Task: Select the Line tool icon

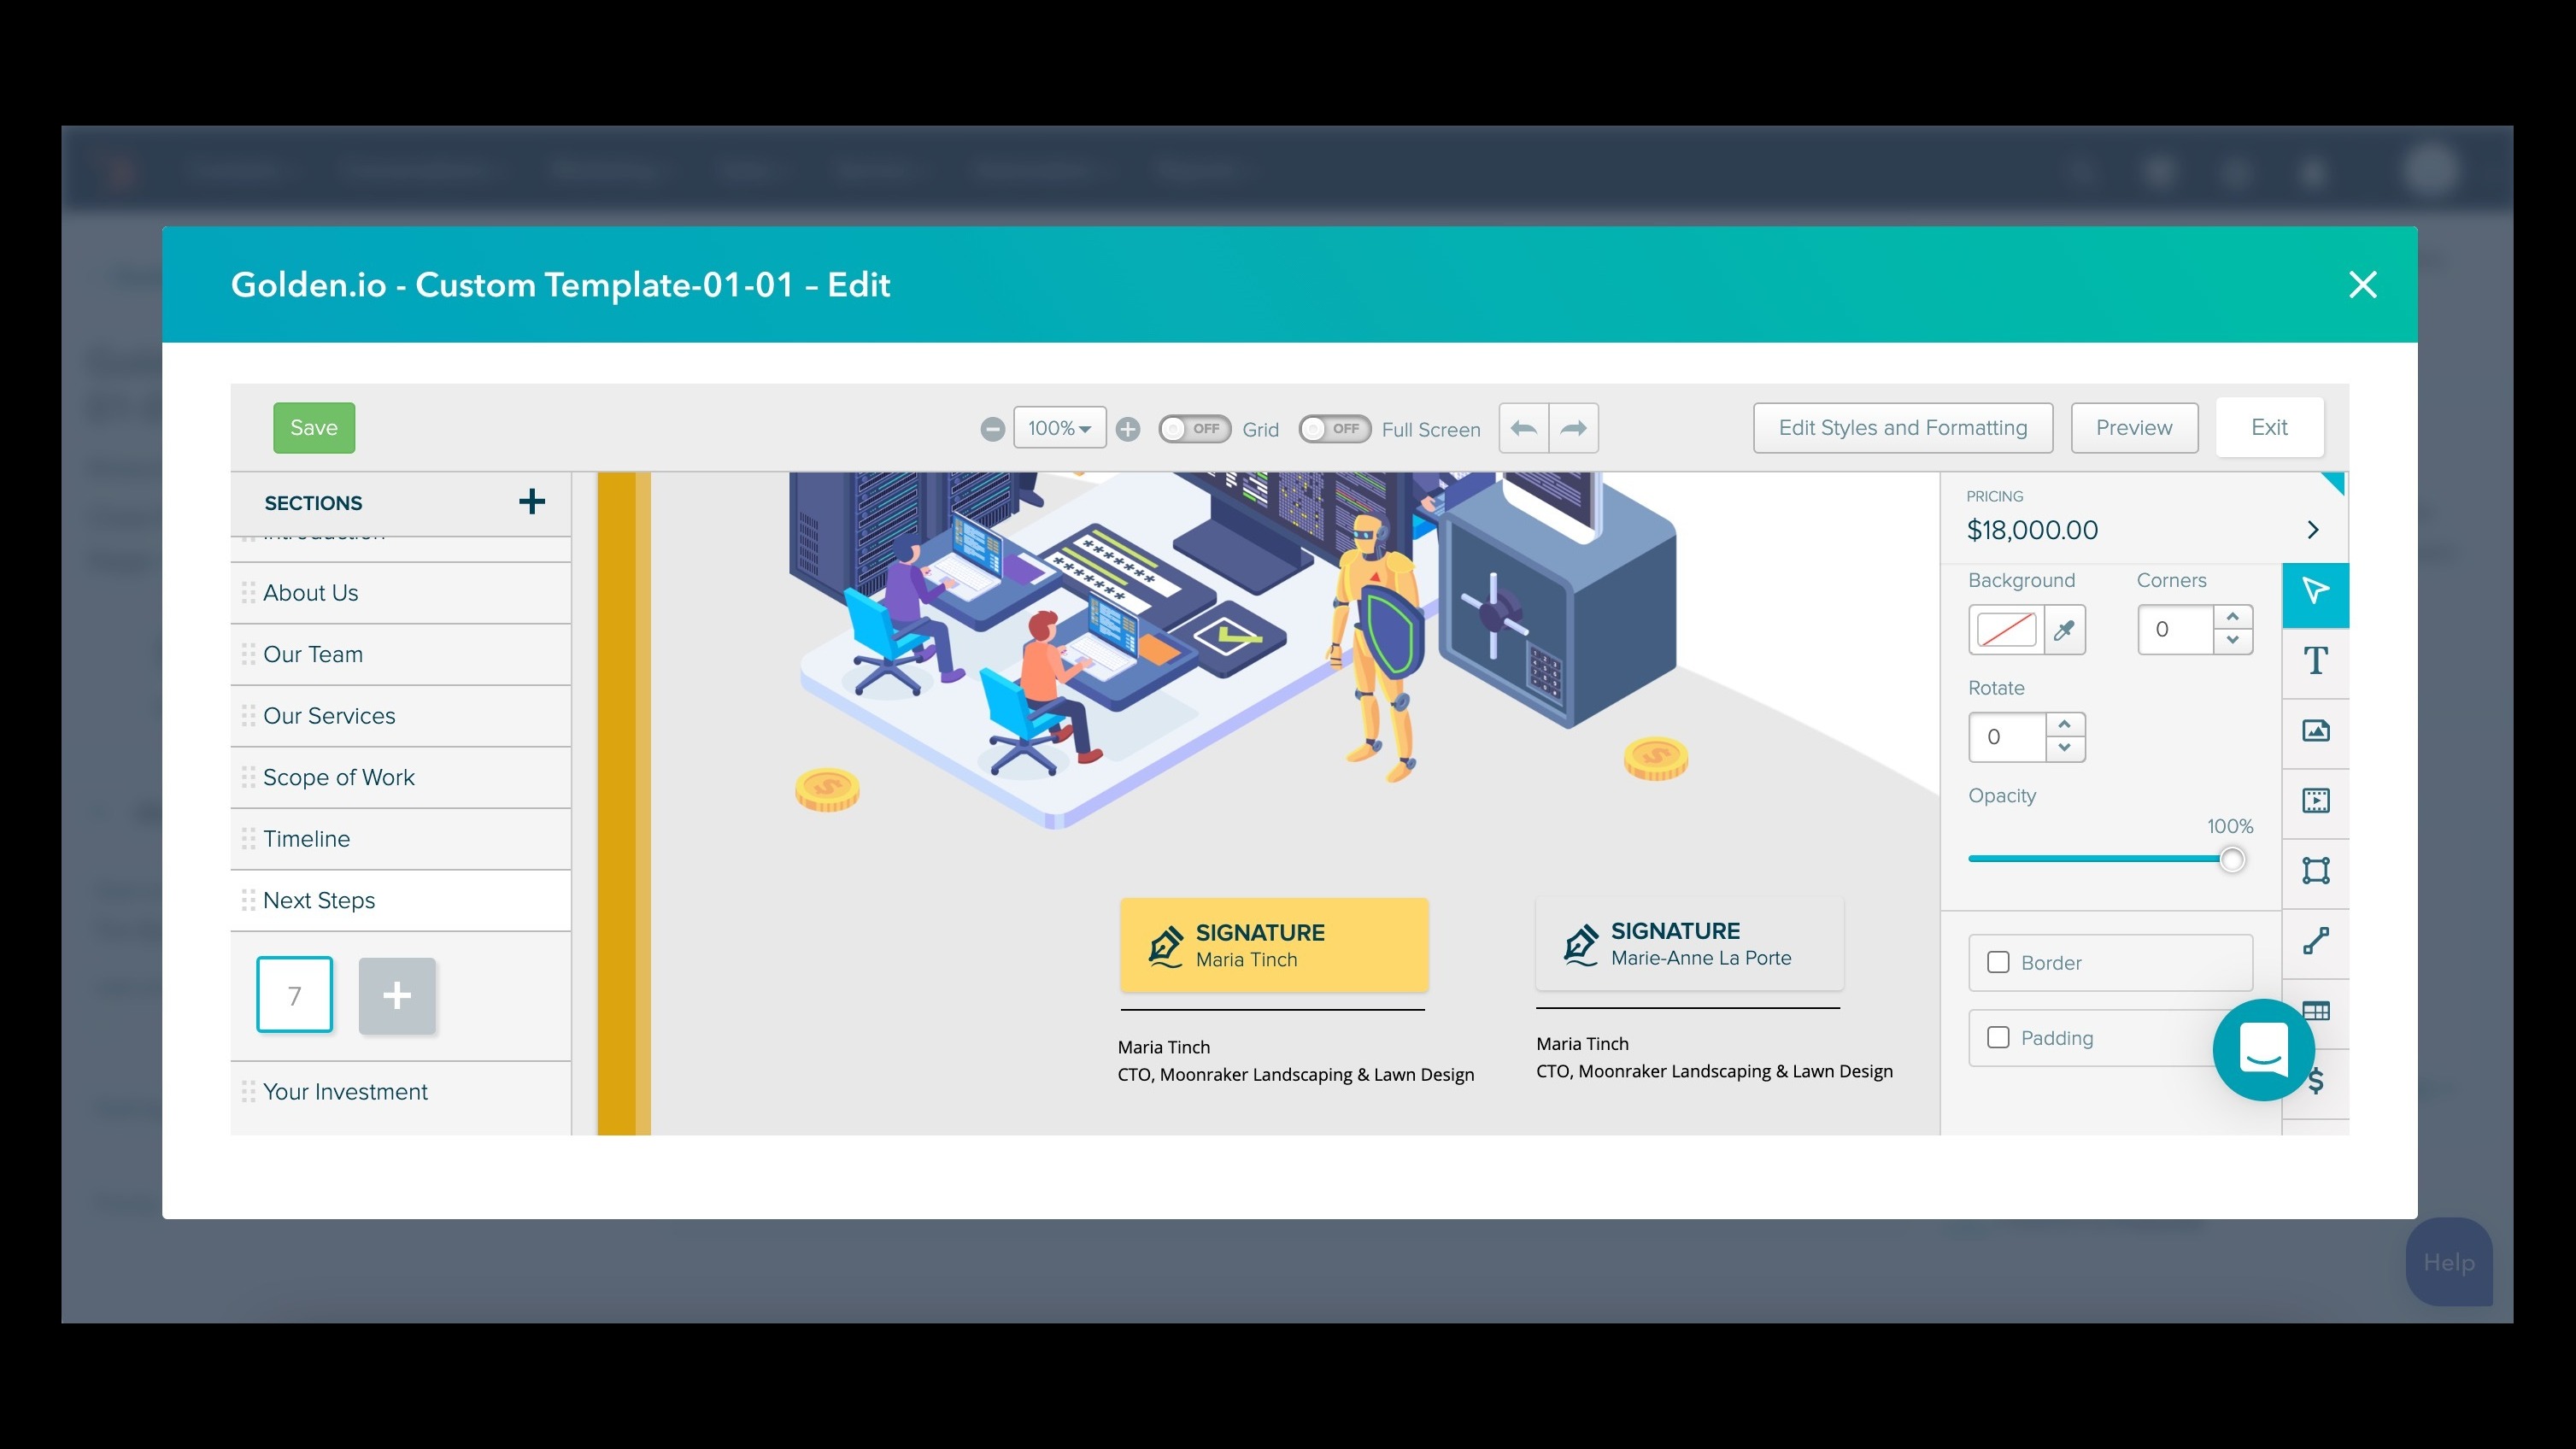Action: pos(2315,941)
